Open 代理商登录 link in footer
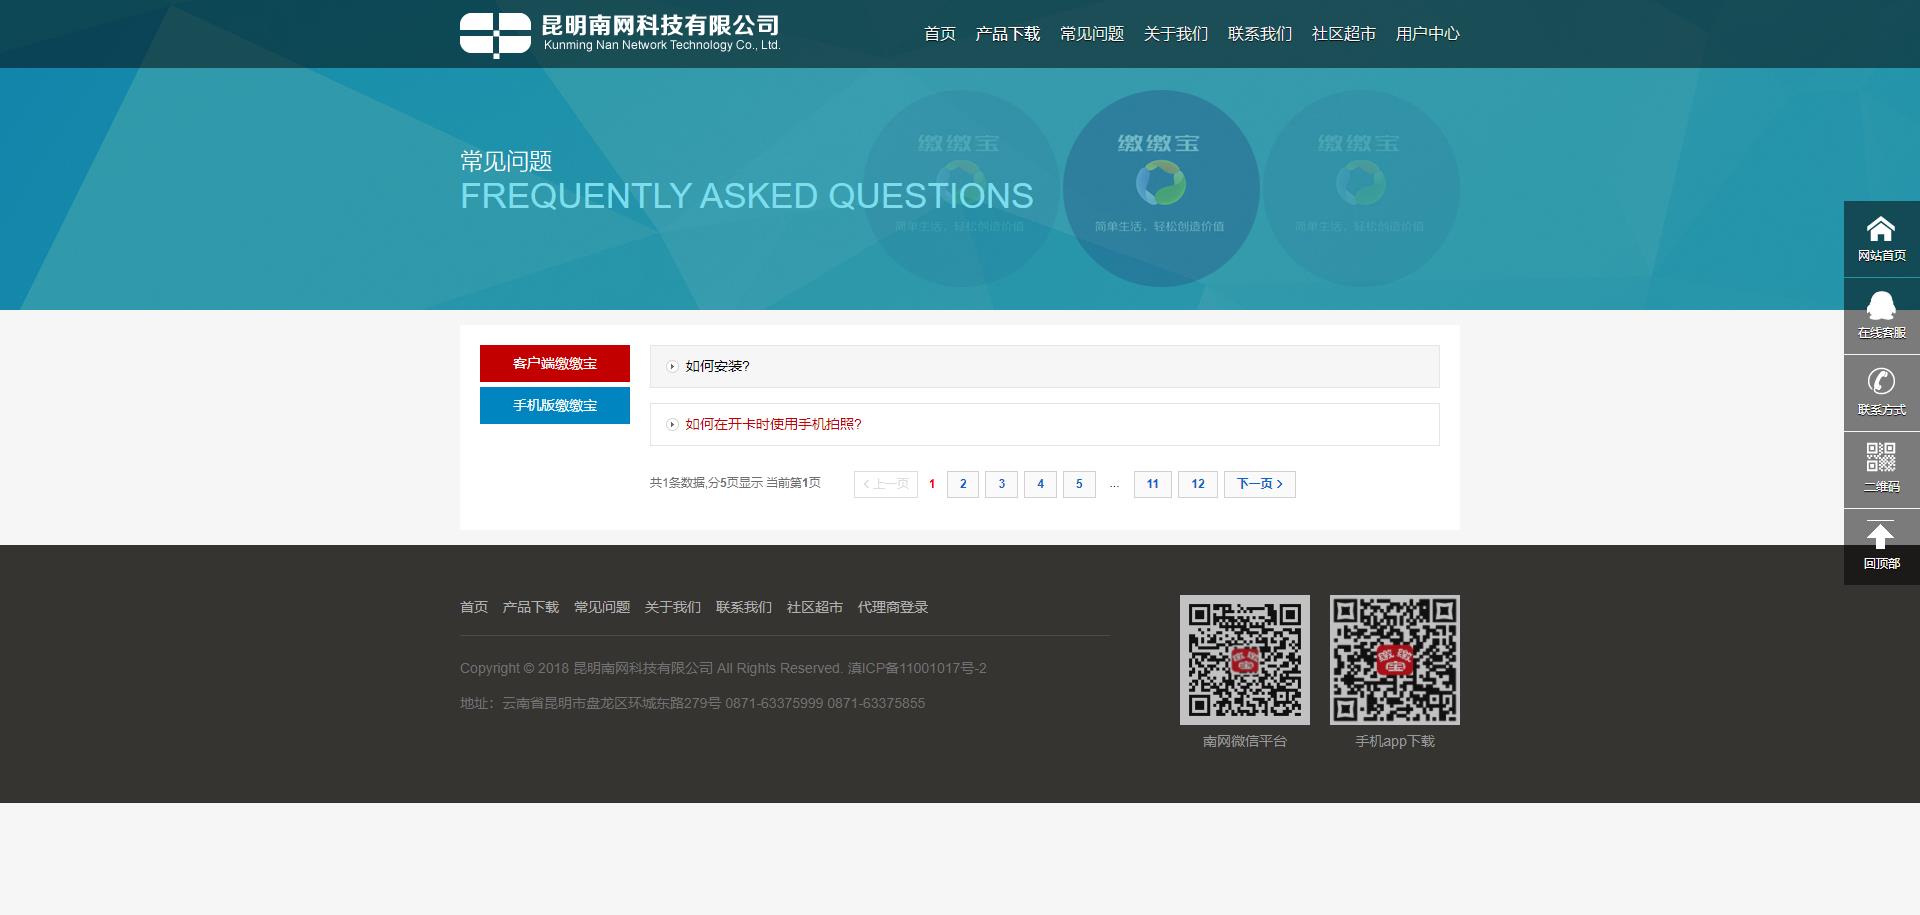The width and height of the screenshot is (1920, 915). pyautogui.click(x=892, y=607)
